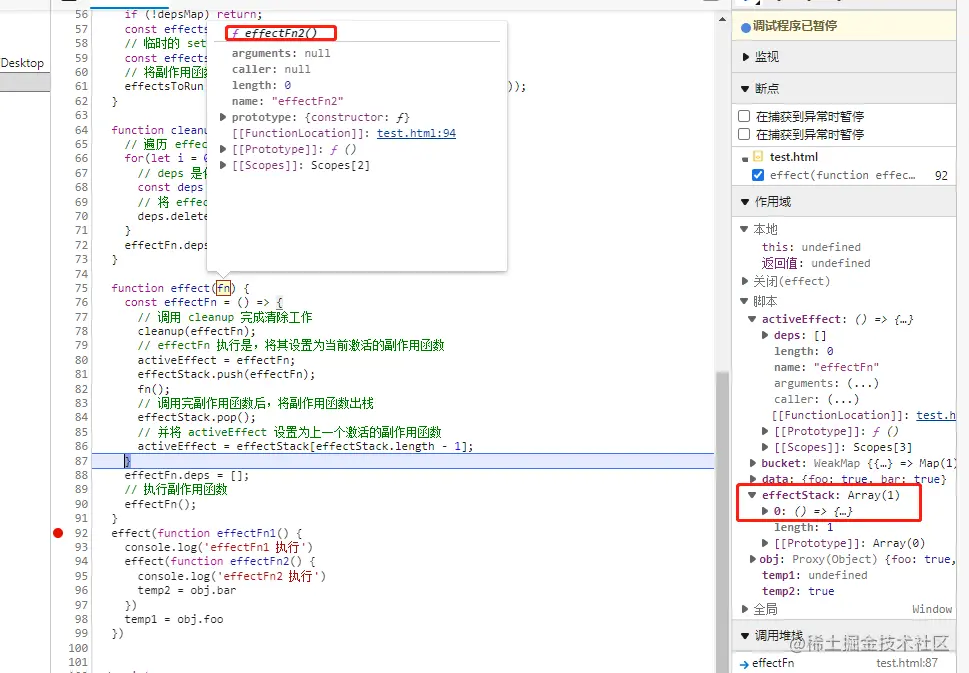Click the Desktop item in the left sidebar
This screenshot has width=969, height=673.
(x=22, y=62)
